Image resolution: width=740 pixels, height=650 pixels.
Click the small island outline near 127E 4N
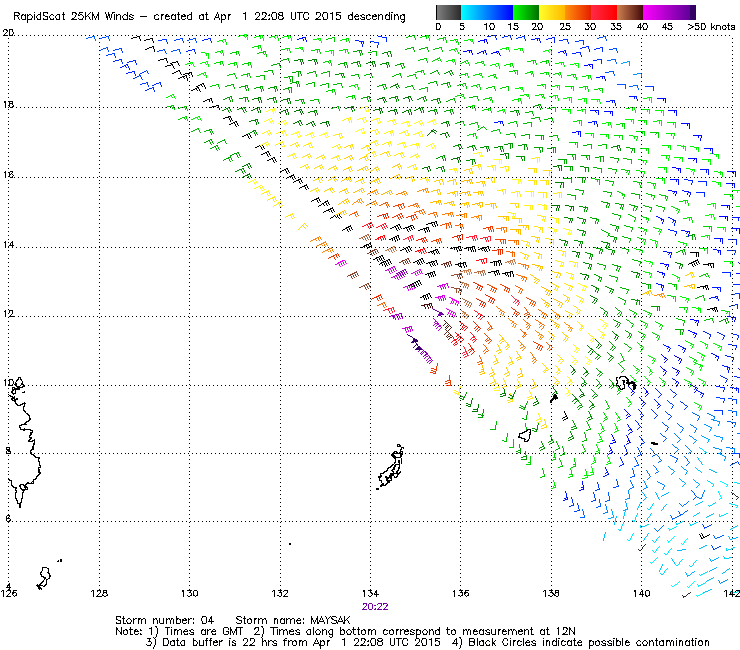(44, 578)
